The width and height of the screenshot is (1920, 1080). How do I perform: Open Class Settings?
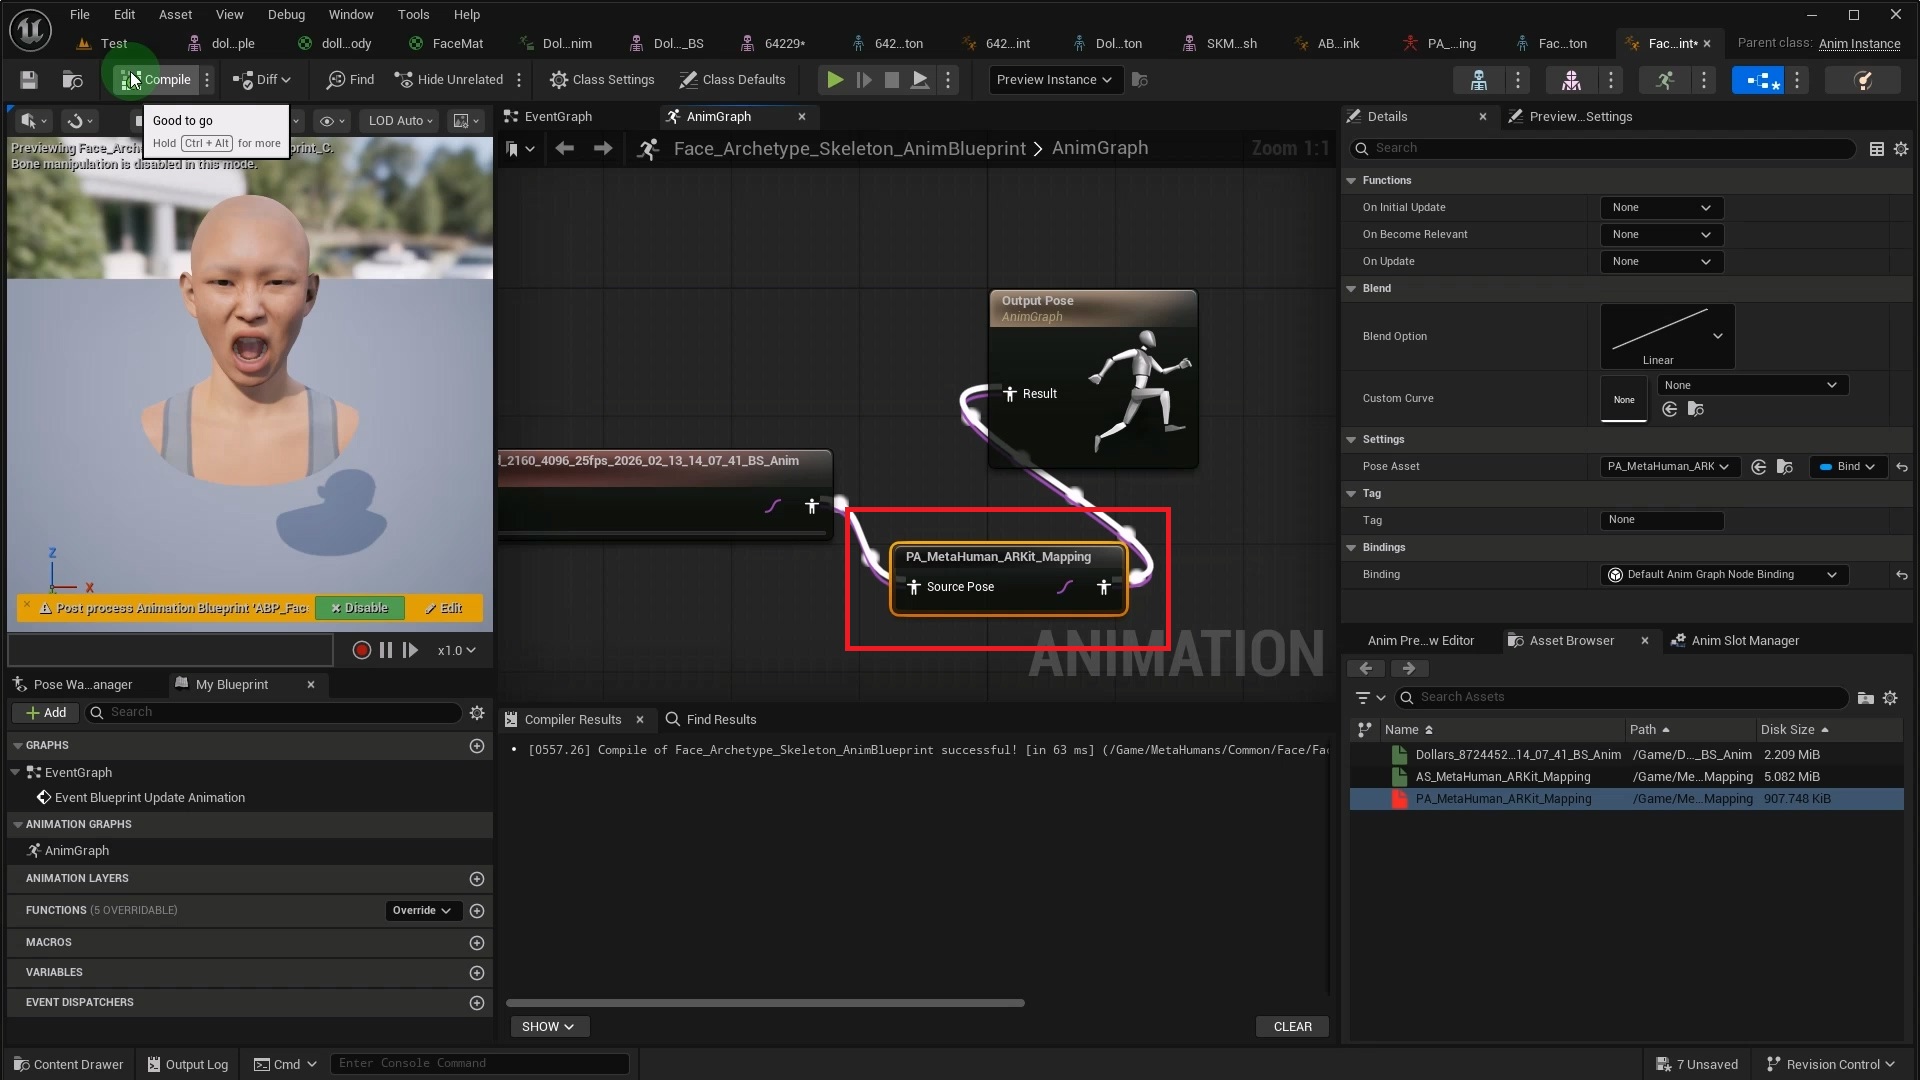(x=602, y=80)
